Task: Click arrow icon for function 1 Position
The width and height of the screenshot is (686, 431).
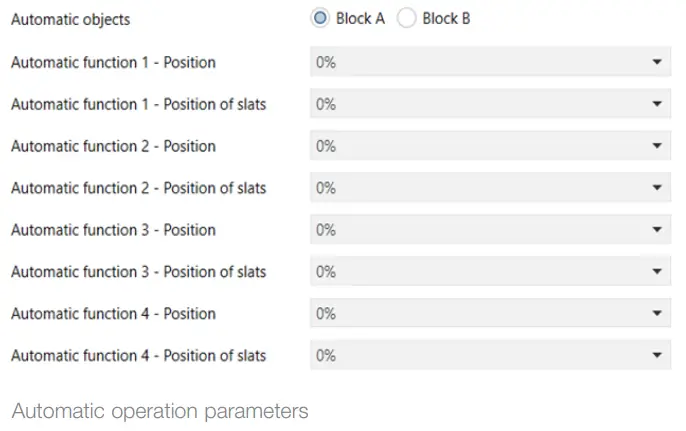Action: [657, 62]
